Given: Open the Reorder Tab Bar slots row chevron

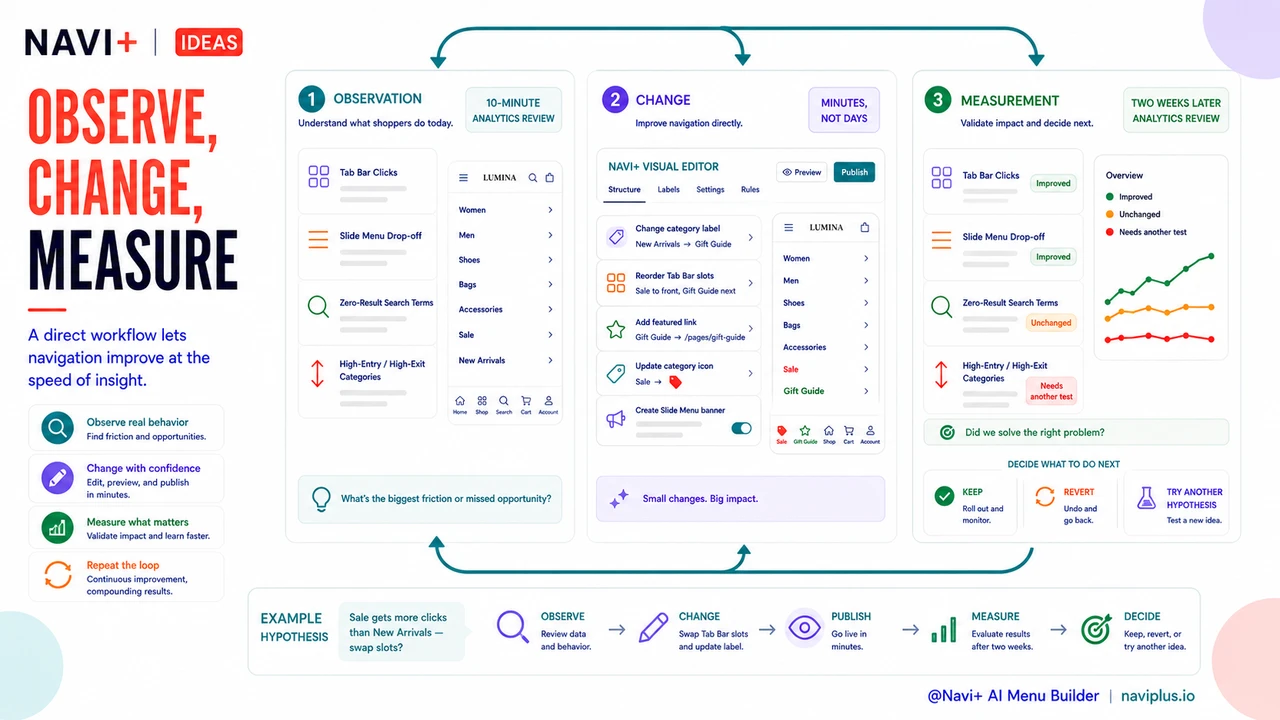Looking at the screenshot, I should (x=751, y=283).
